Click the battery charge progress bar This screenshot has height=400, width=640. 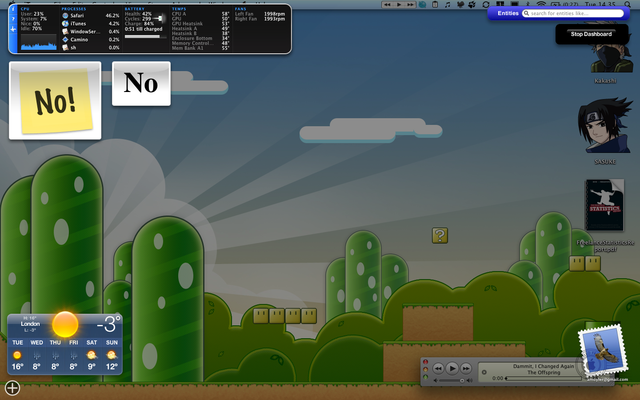click(146, 37)
